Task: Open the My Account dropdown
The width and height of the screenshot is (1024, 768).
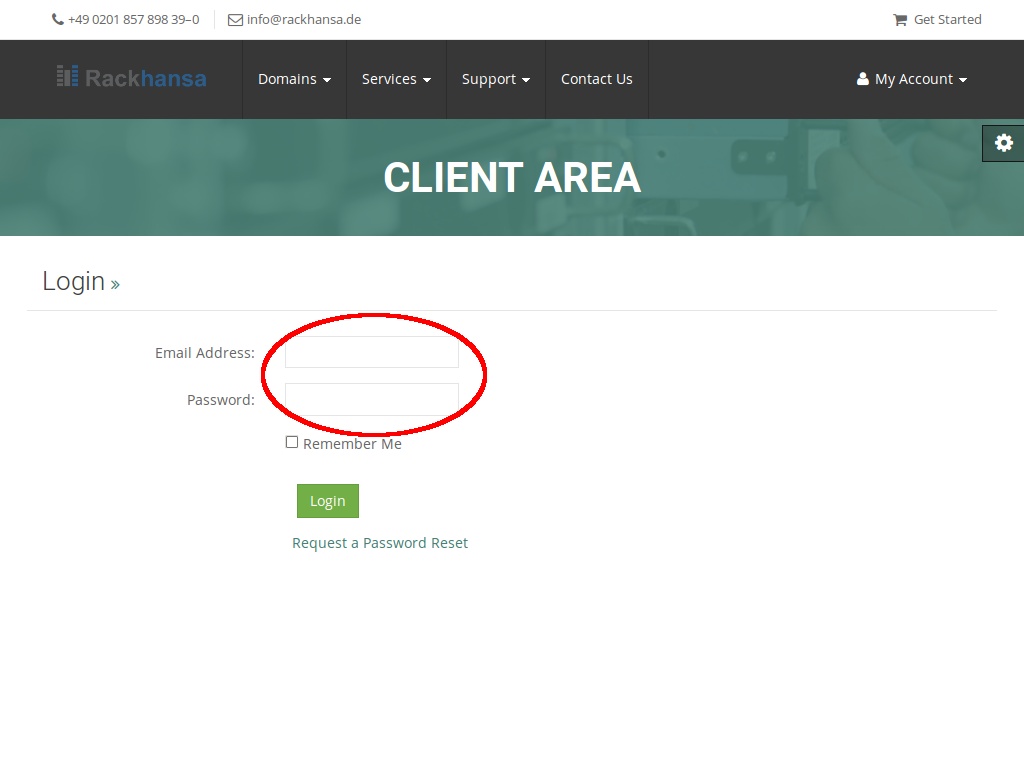Action: [x=912, y=79]
